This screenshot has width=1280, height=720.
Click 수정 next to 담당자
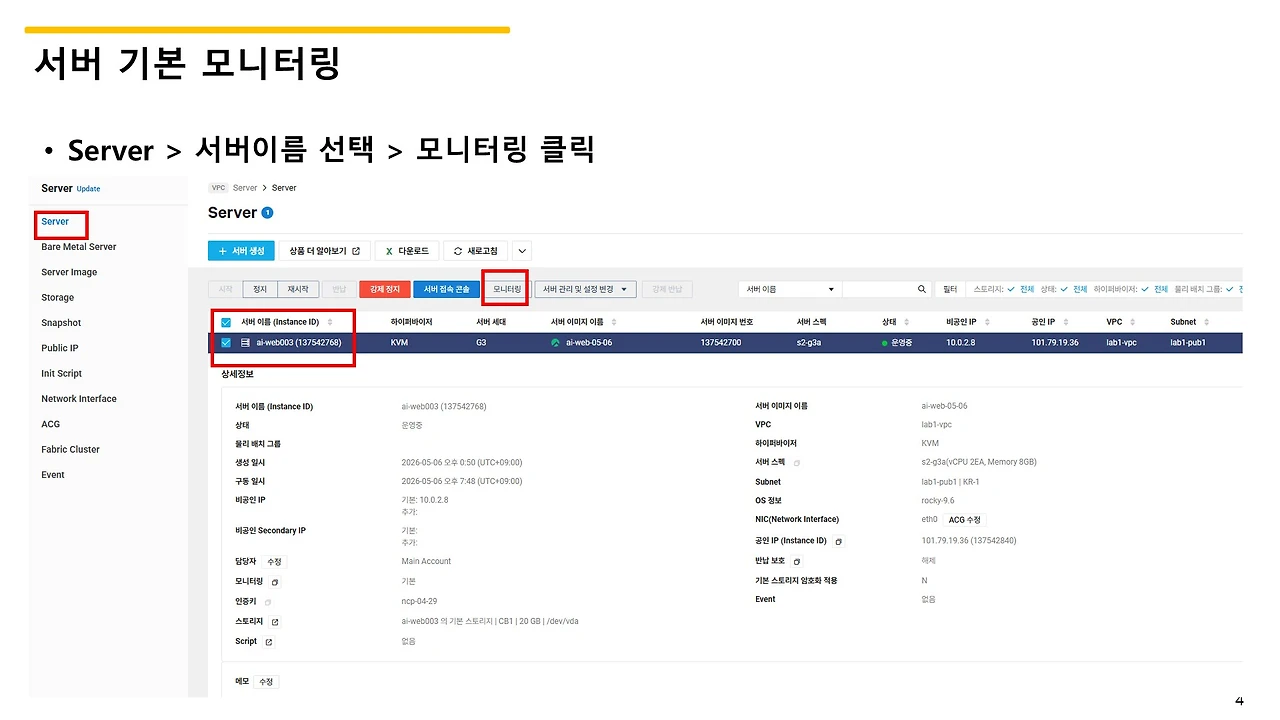point(274,562)
